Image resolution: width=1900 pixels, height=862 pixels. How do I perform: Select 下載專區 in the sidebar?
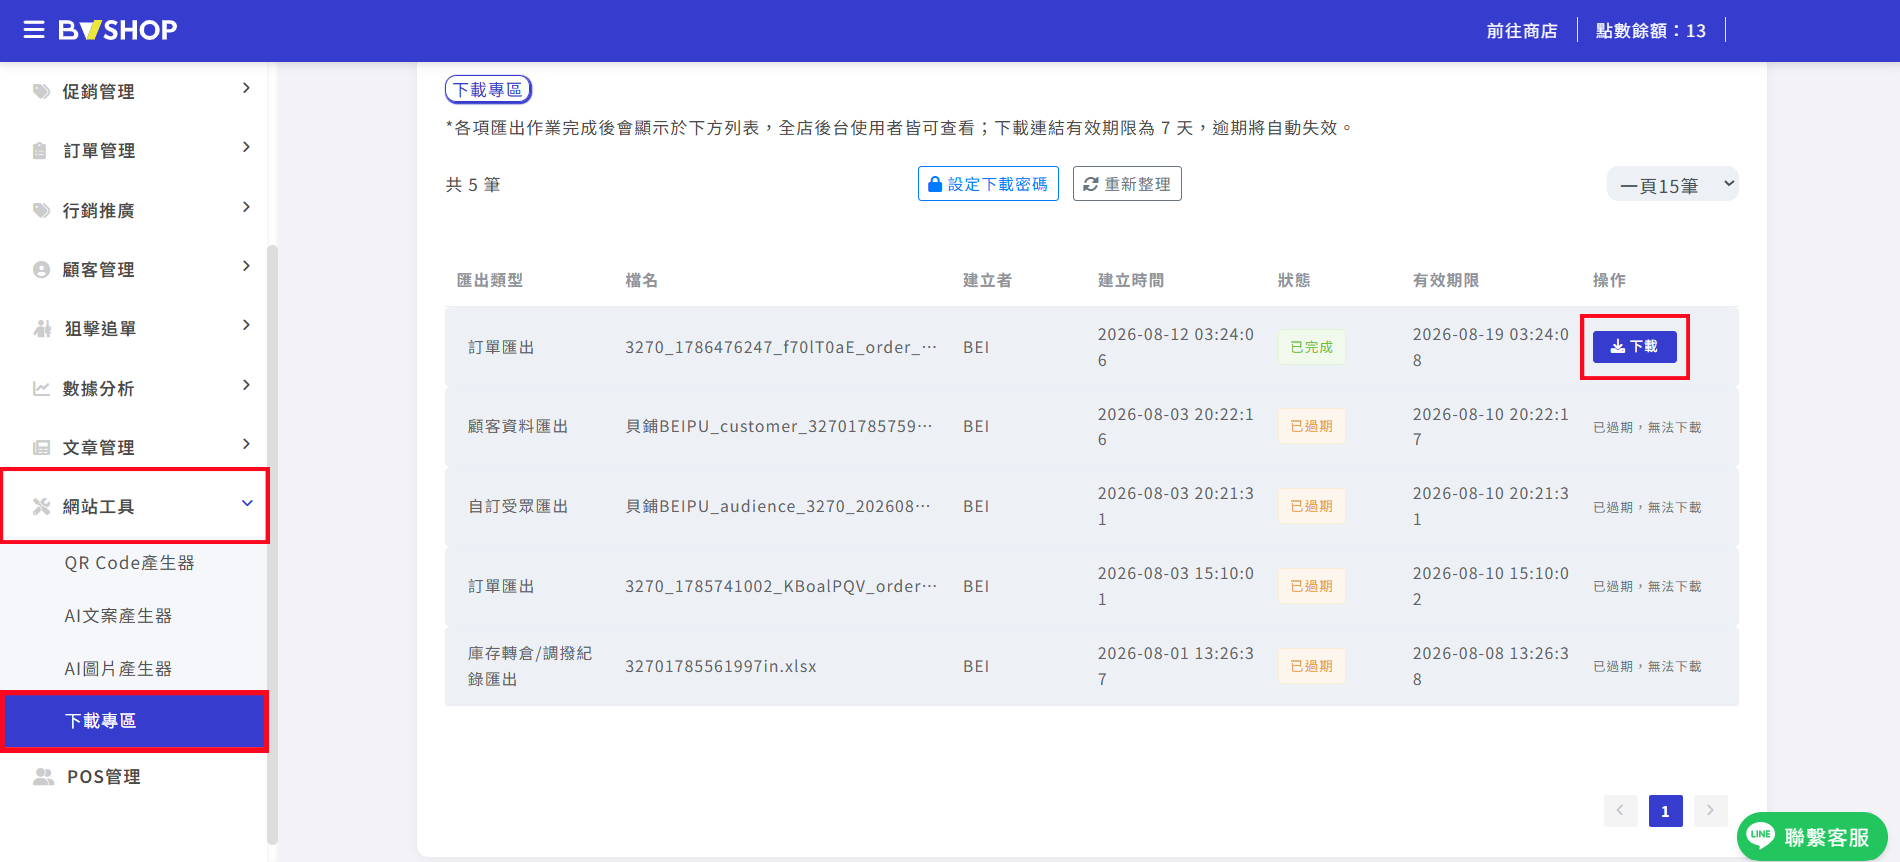[134, 721]
